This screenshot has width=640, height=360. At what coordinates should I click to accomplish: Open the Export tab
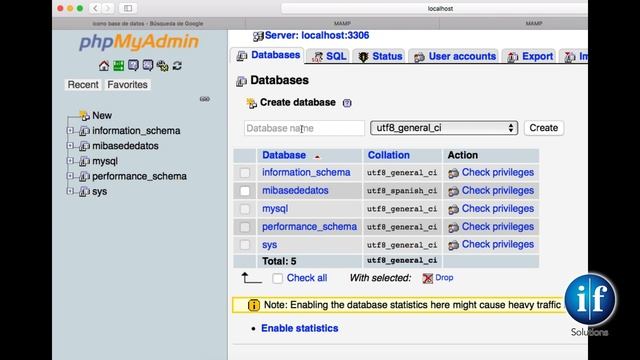[529, 56]
